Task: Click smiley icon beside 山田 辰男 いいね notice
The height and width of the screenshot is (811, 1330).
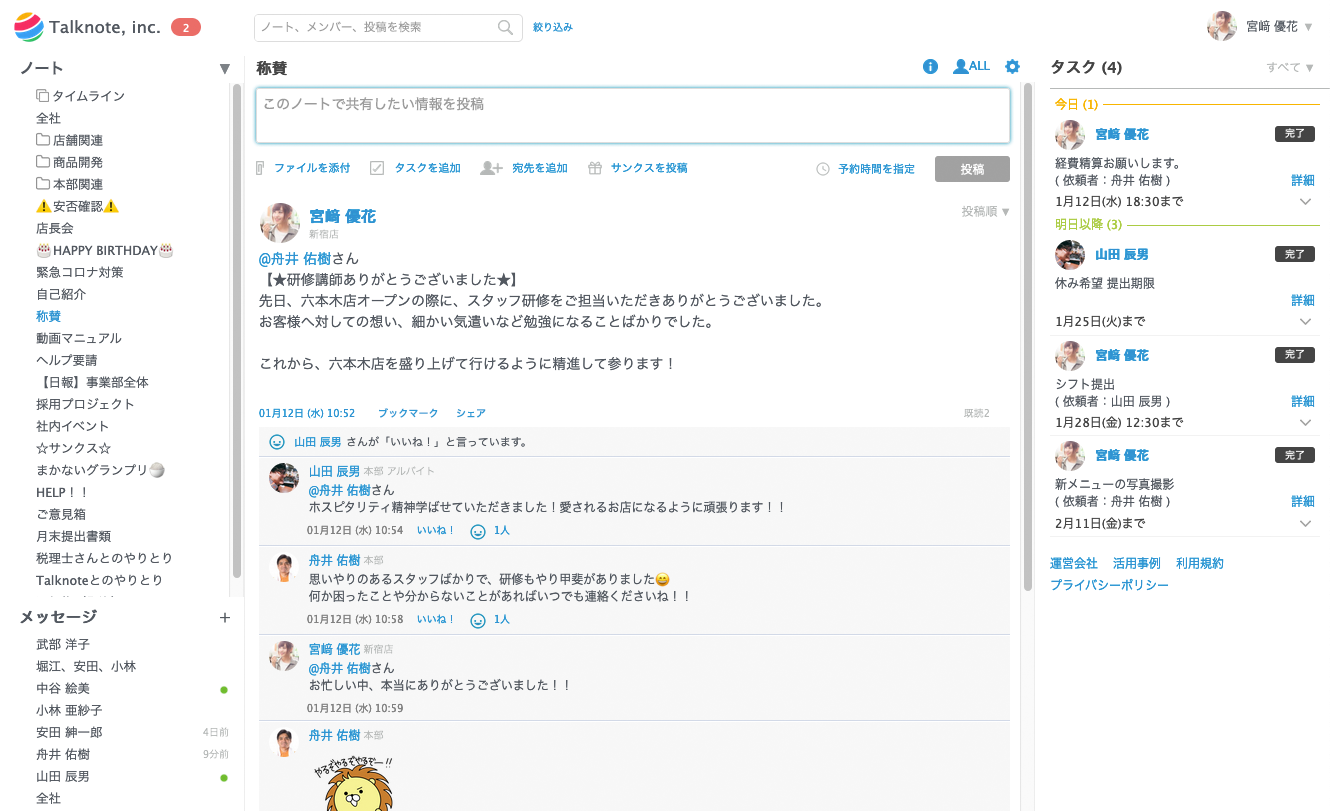Action: tap(277, 441)
